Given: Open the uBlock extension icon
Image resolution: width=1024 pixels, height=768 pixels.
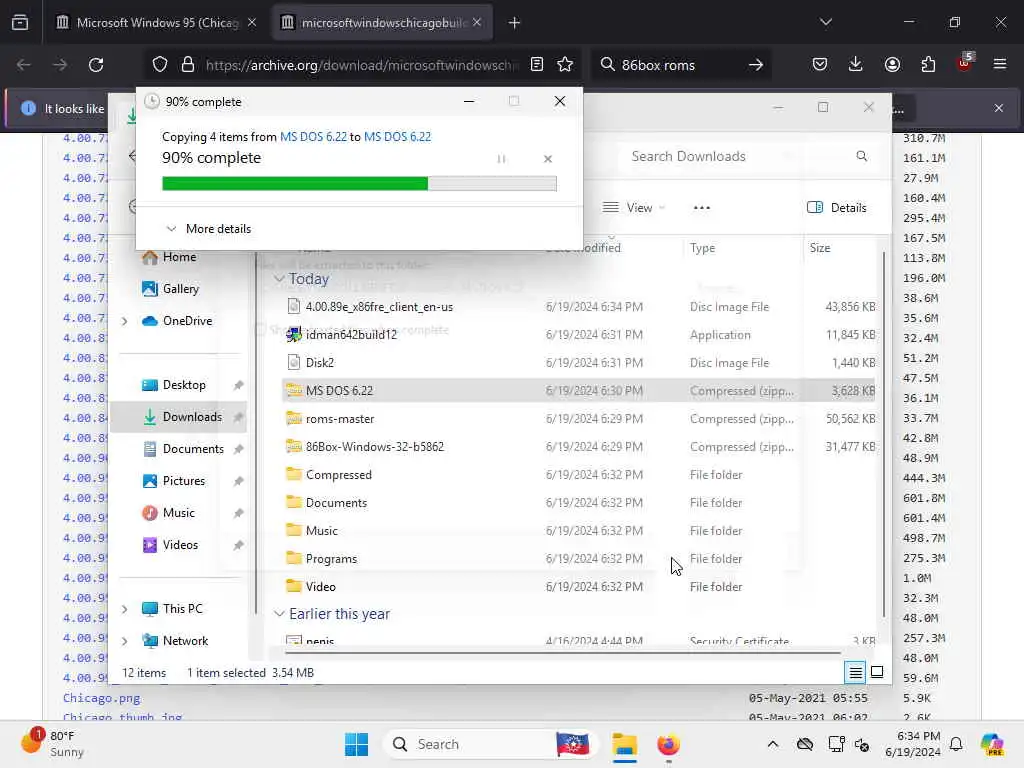Looking at the screenshot, I should (x=964, y=63).
